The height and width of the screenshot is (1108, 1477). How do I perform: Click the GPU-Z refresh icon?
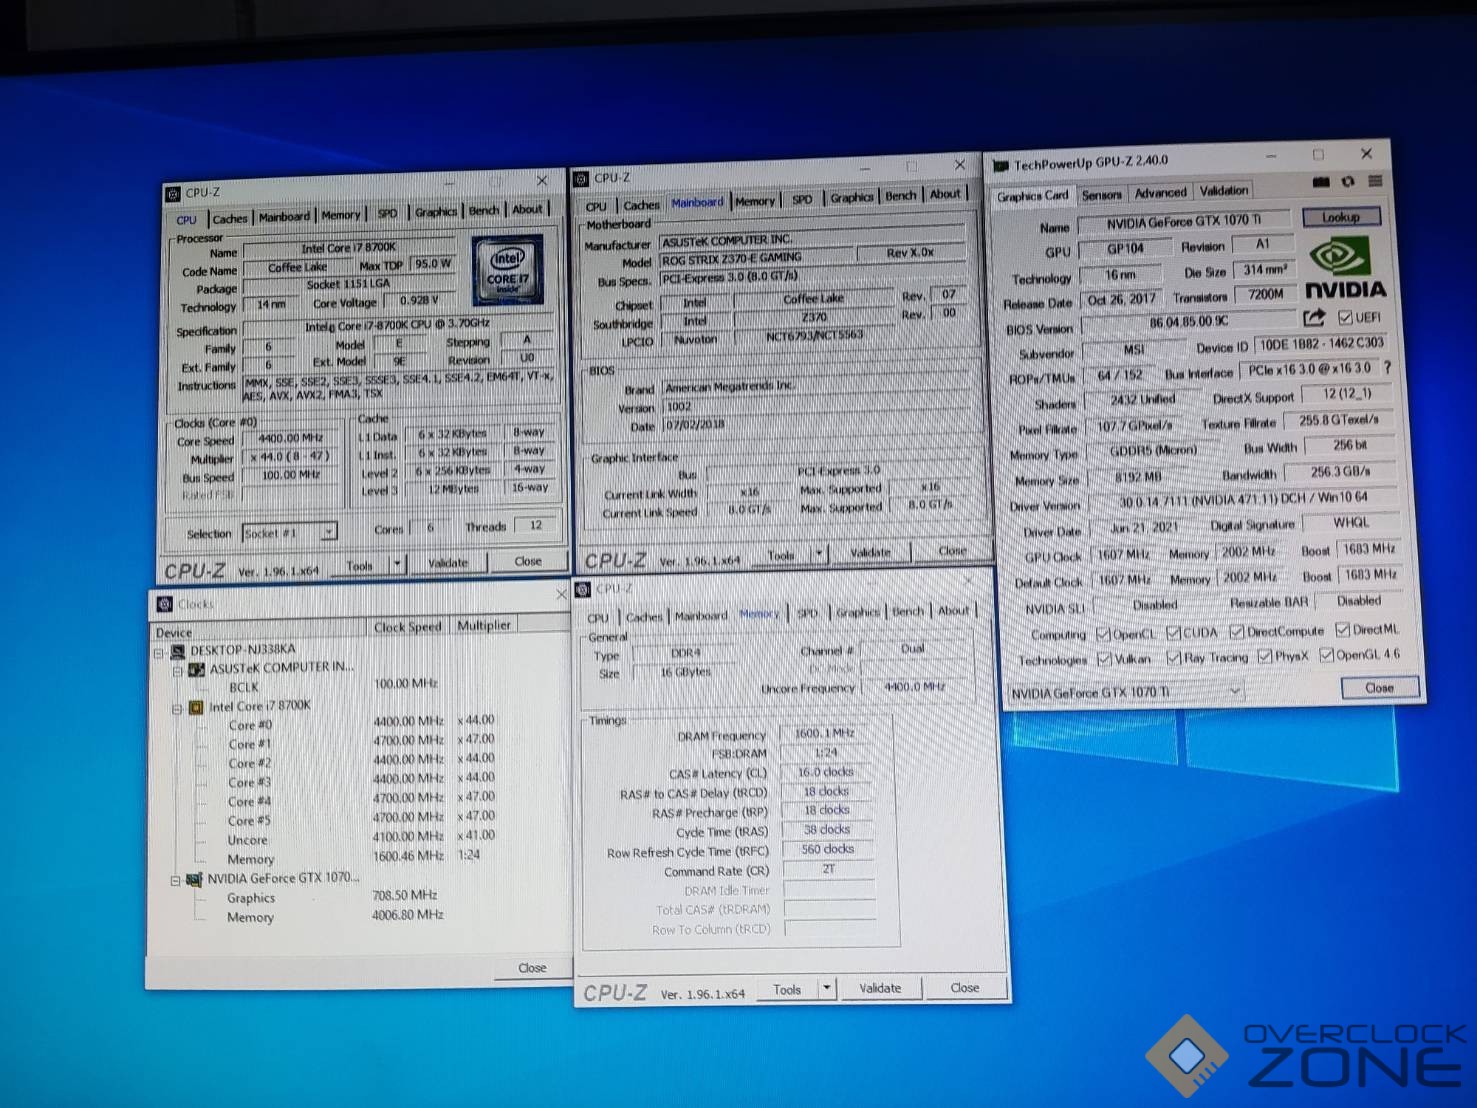(x=1348, y=182)
